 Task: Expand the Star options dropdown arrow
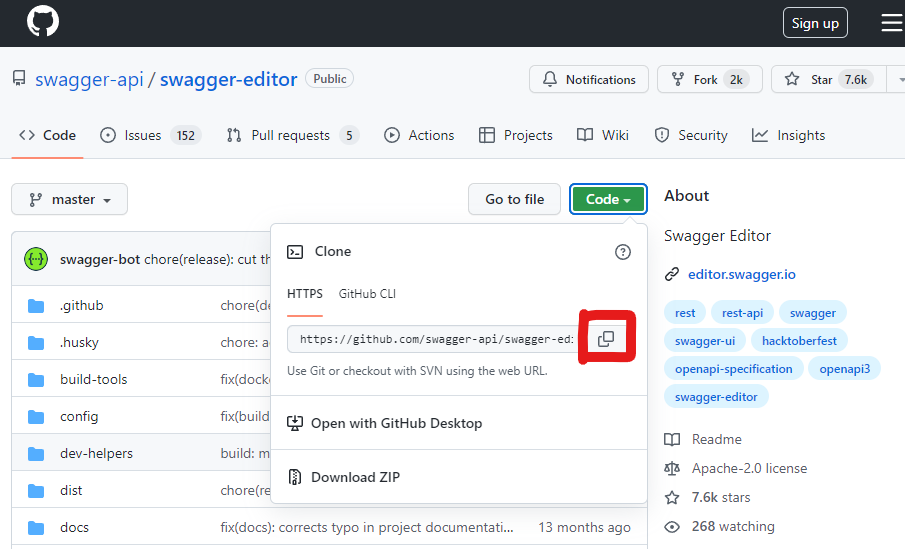pyautogui.click(x=899, y=79)
